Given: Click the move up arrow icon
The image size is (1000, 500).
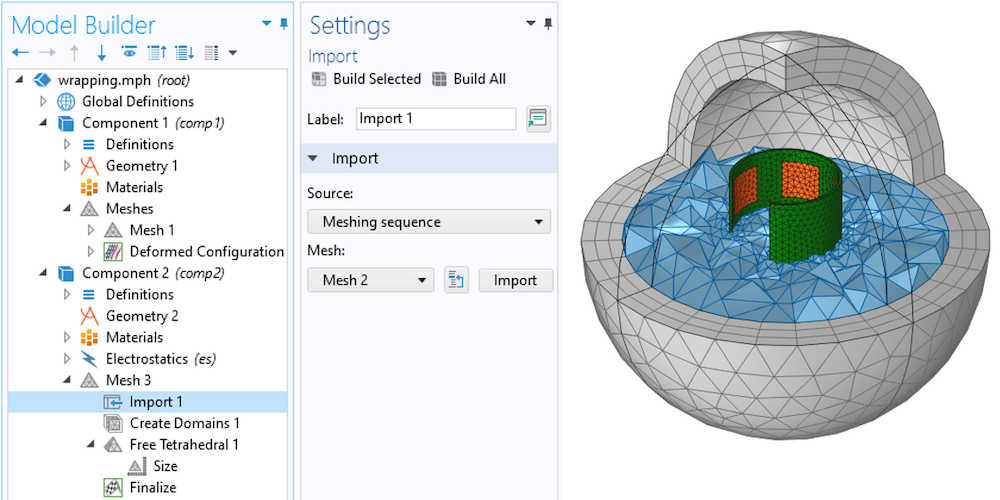Looking at the screenshot, I should pyautogui.click(x=75, y=53).
